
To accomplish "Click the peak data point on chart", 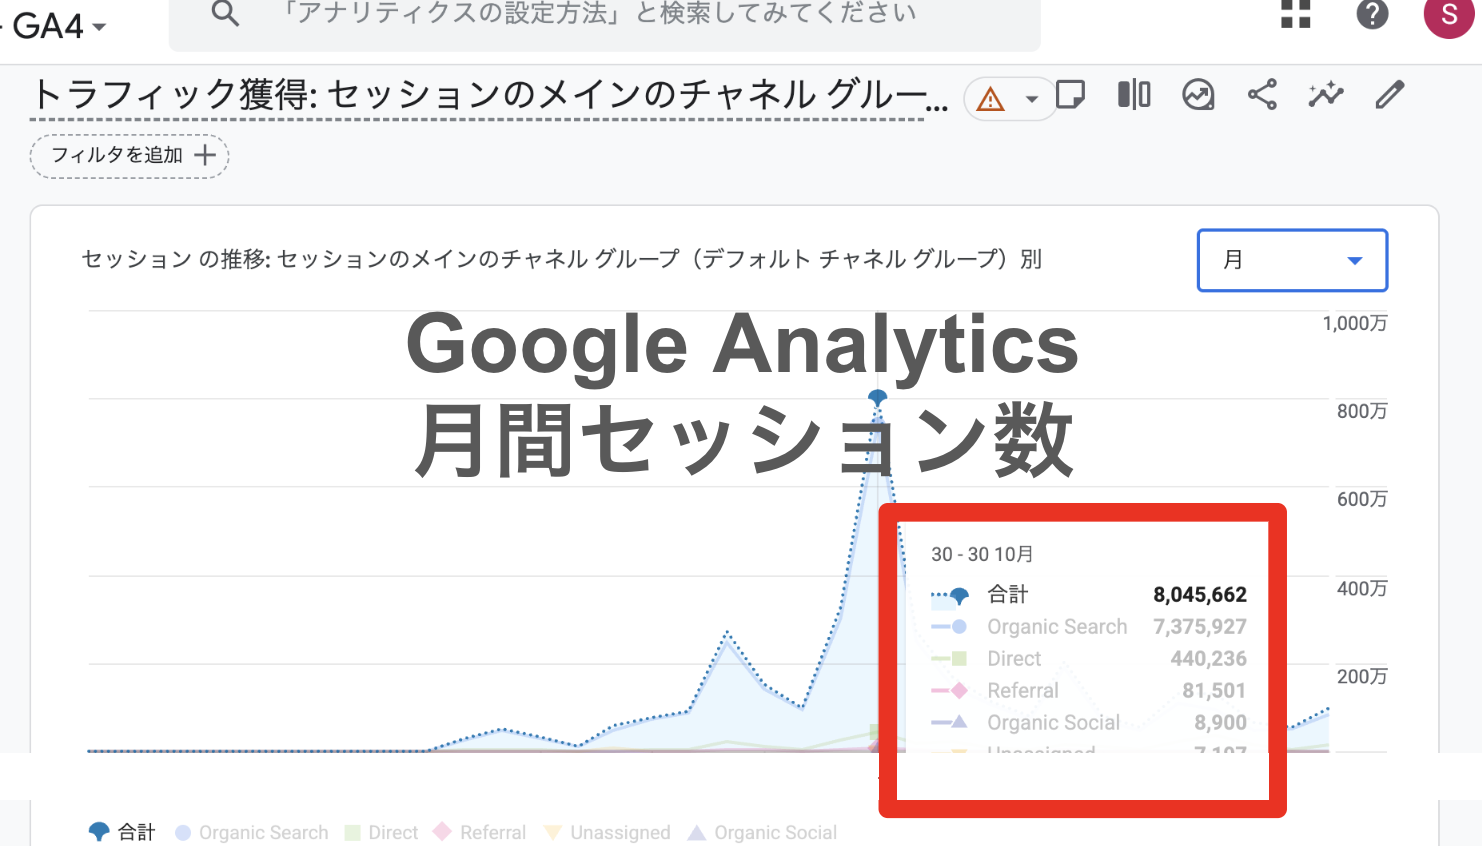I will click(877, 397).
